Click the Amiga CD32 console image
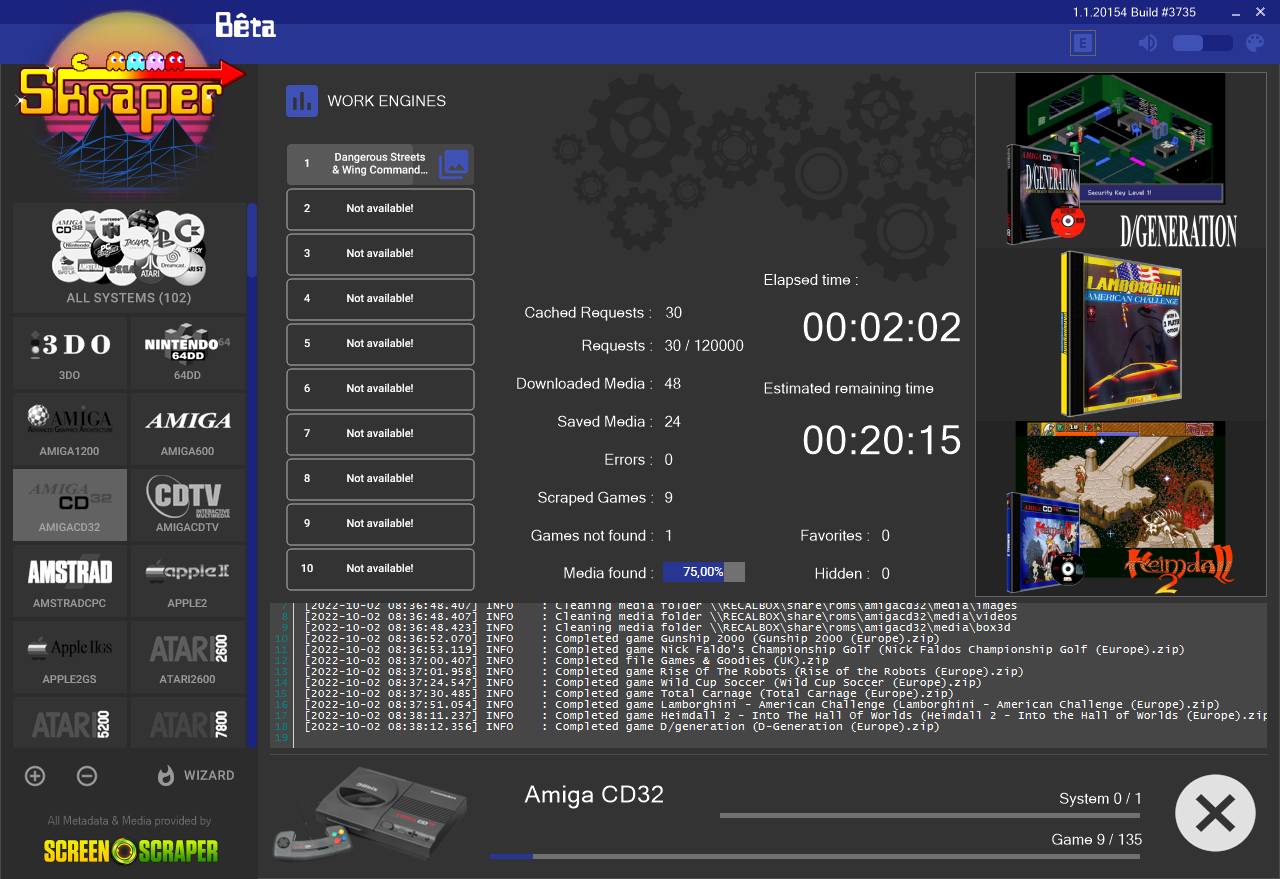1280x879 pixels. pos(371,813)
